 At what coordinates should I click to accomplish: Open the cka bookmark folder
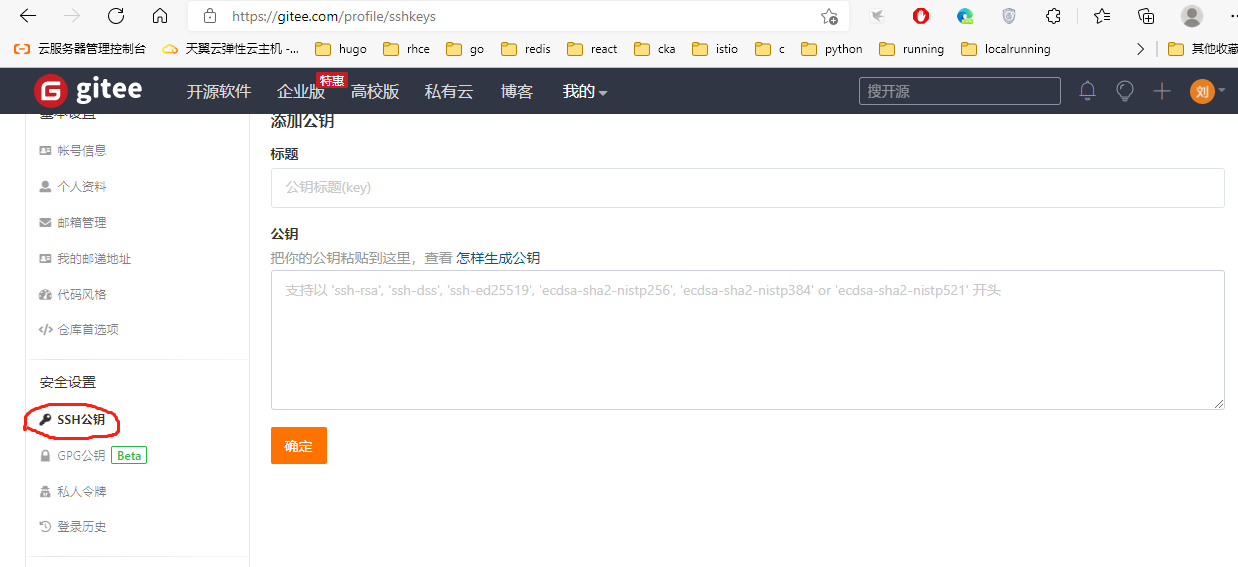655,49
